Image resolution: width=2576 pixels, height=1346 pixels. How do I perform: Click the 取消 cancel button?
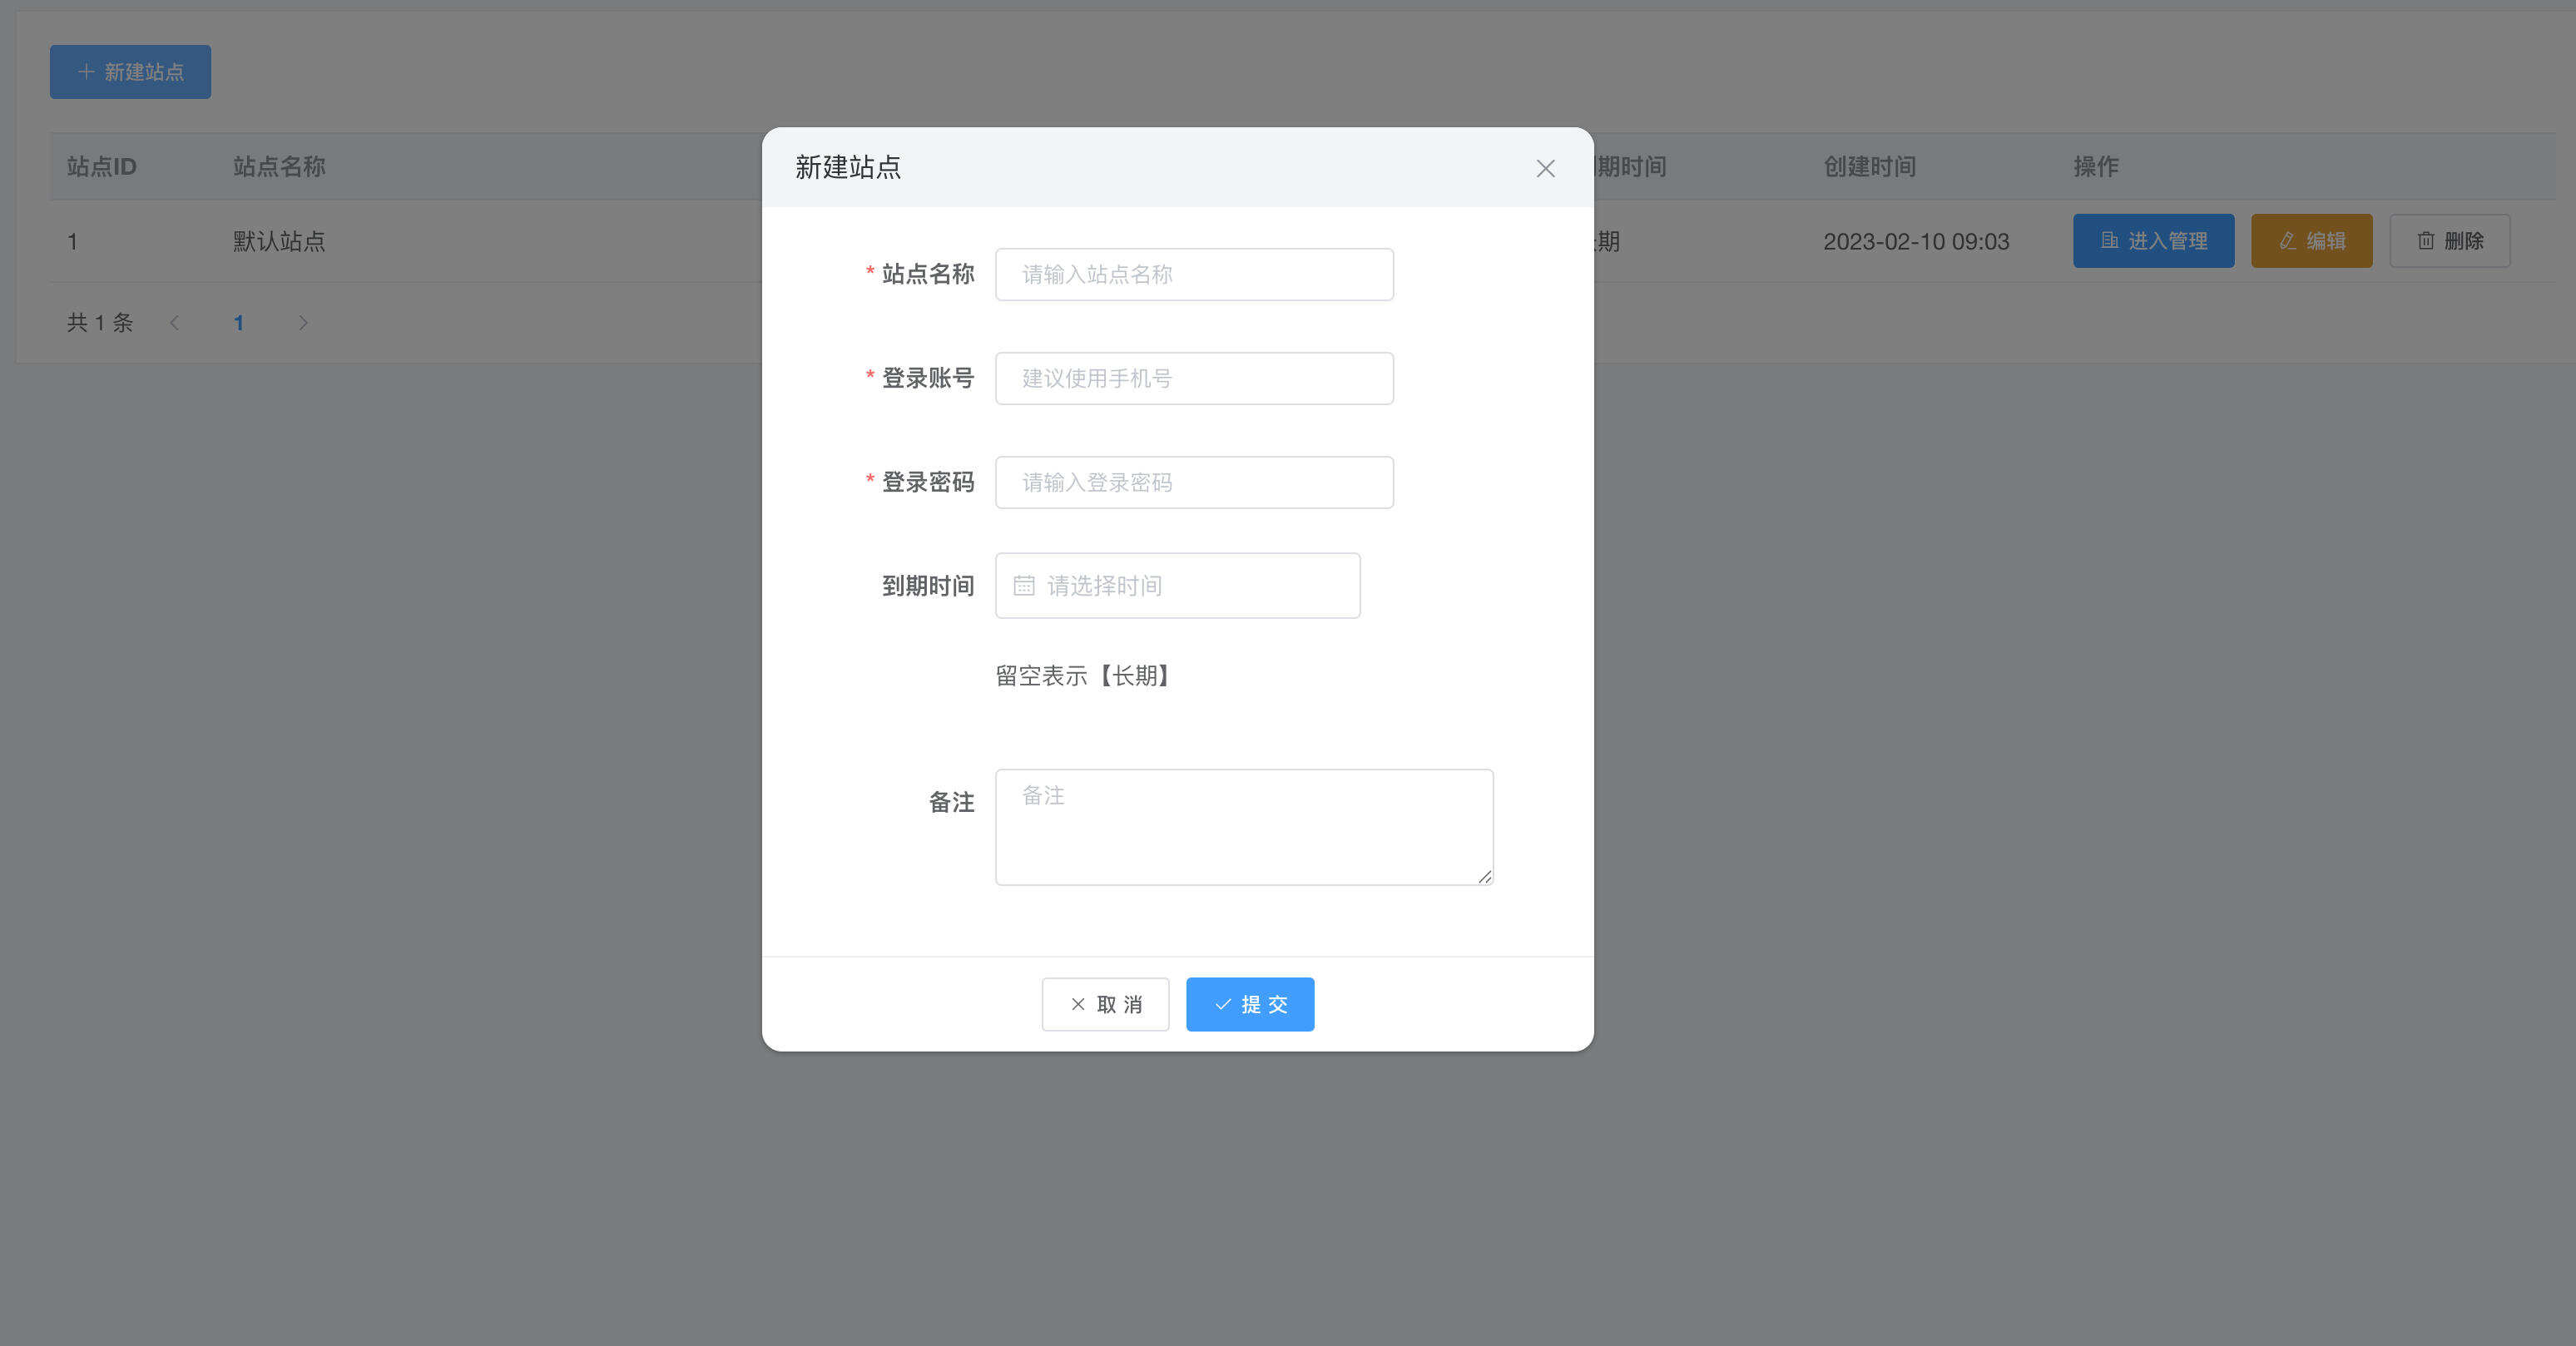[1105, 1004]
